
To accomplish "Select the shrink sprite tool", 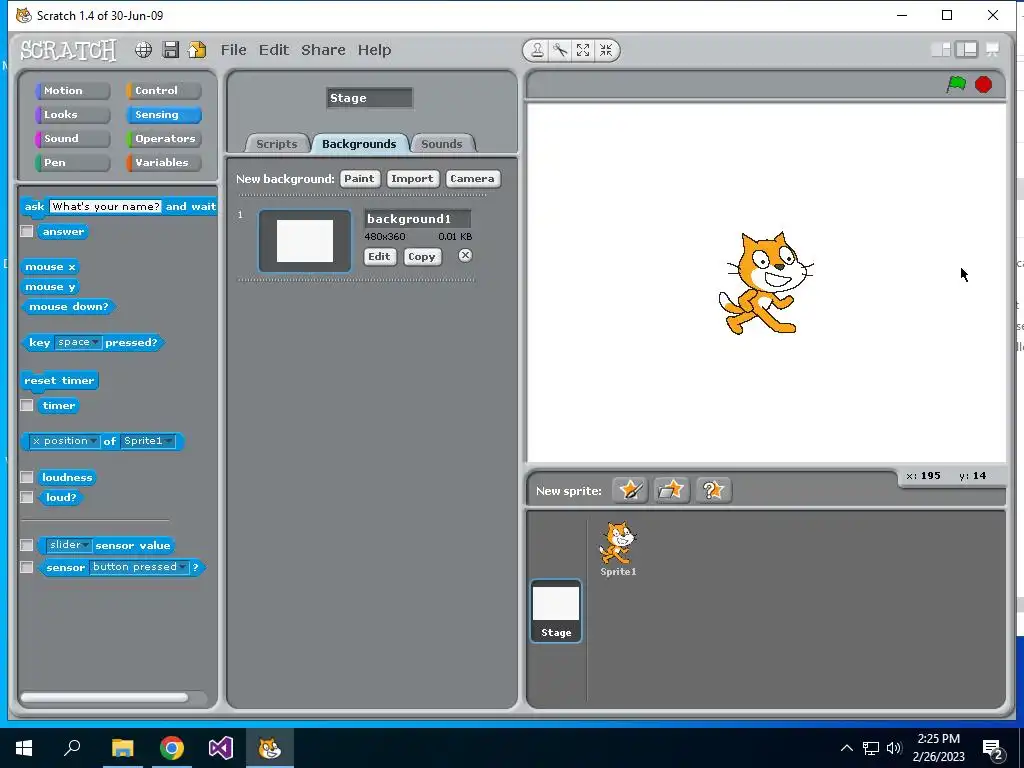I will [605, 50].
